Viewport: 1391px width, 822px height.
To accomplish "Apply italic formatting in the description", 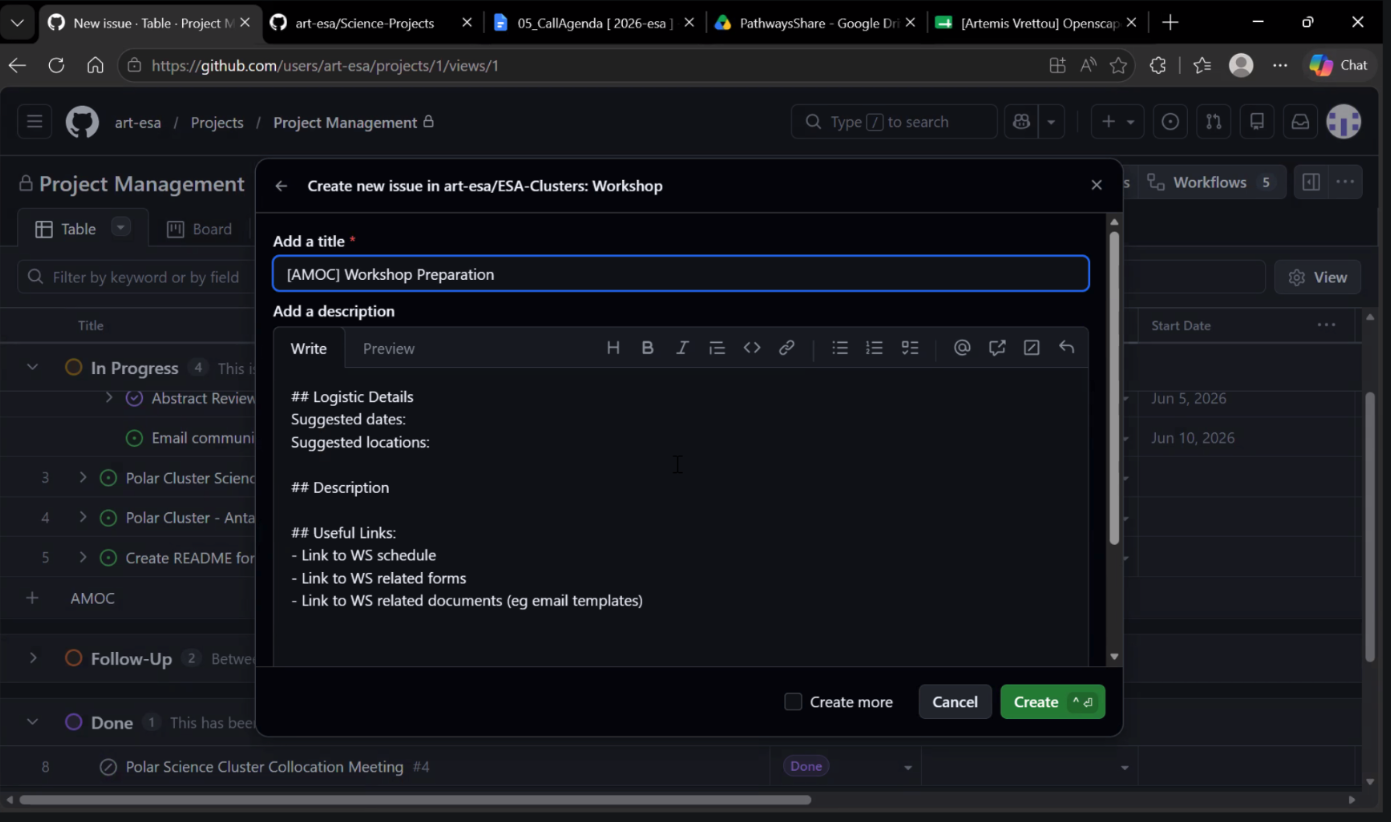I will [682, 348].
